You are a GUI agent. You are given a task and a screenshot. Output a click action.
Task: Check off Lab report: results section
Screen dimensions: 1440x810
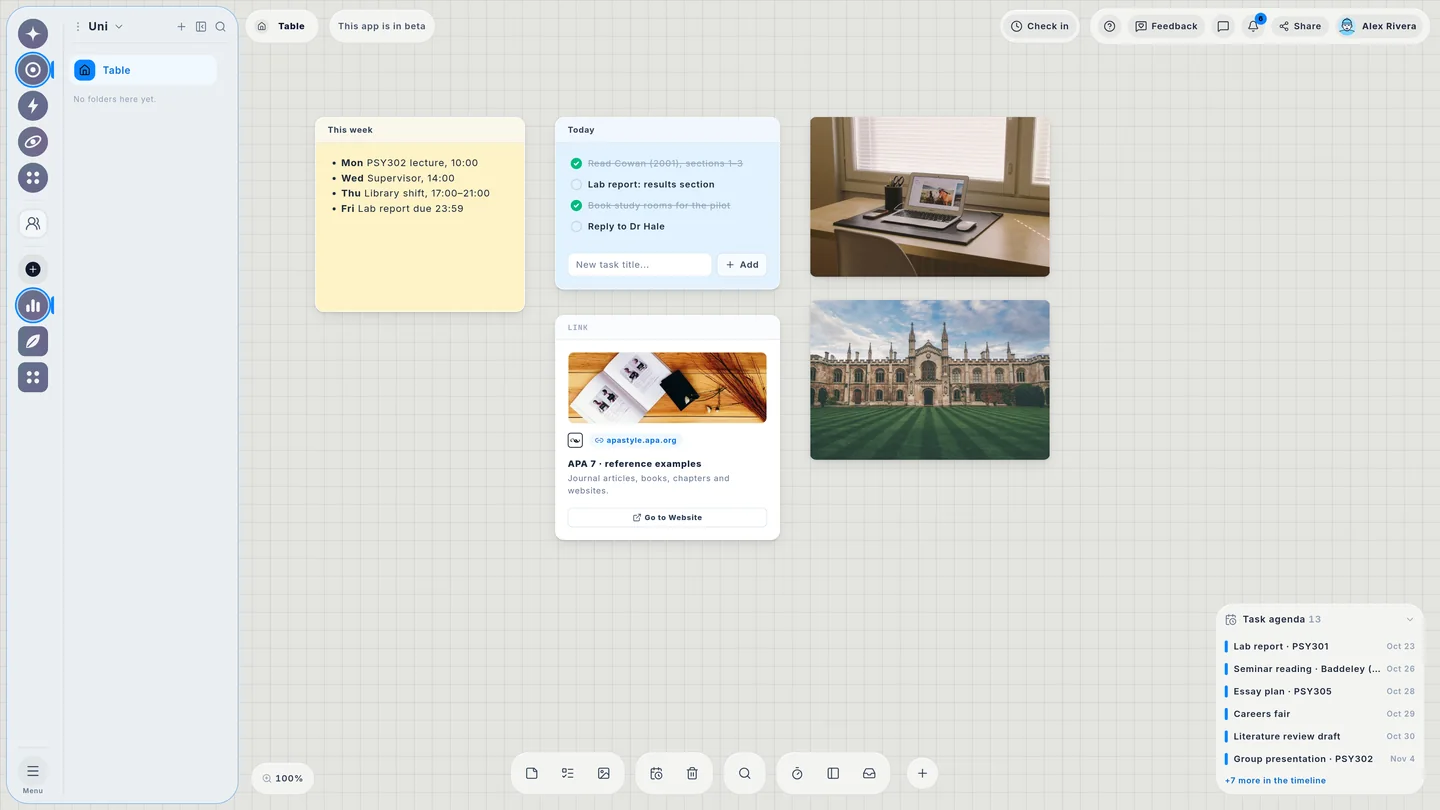pos(576,185)
